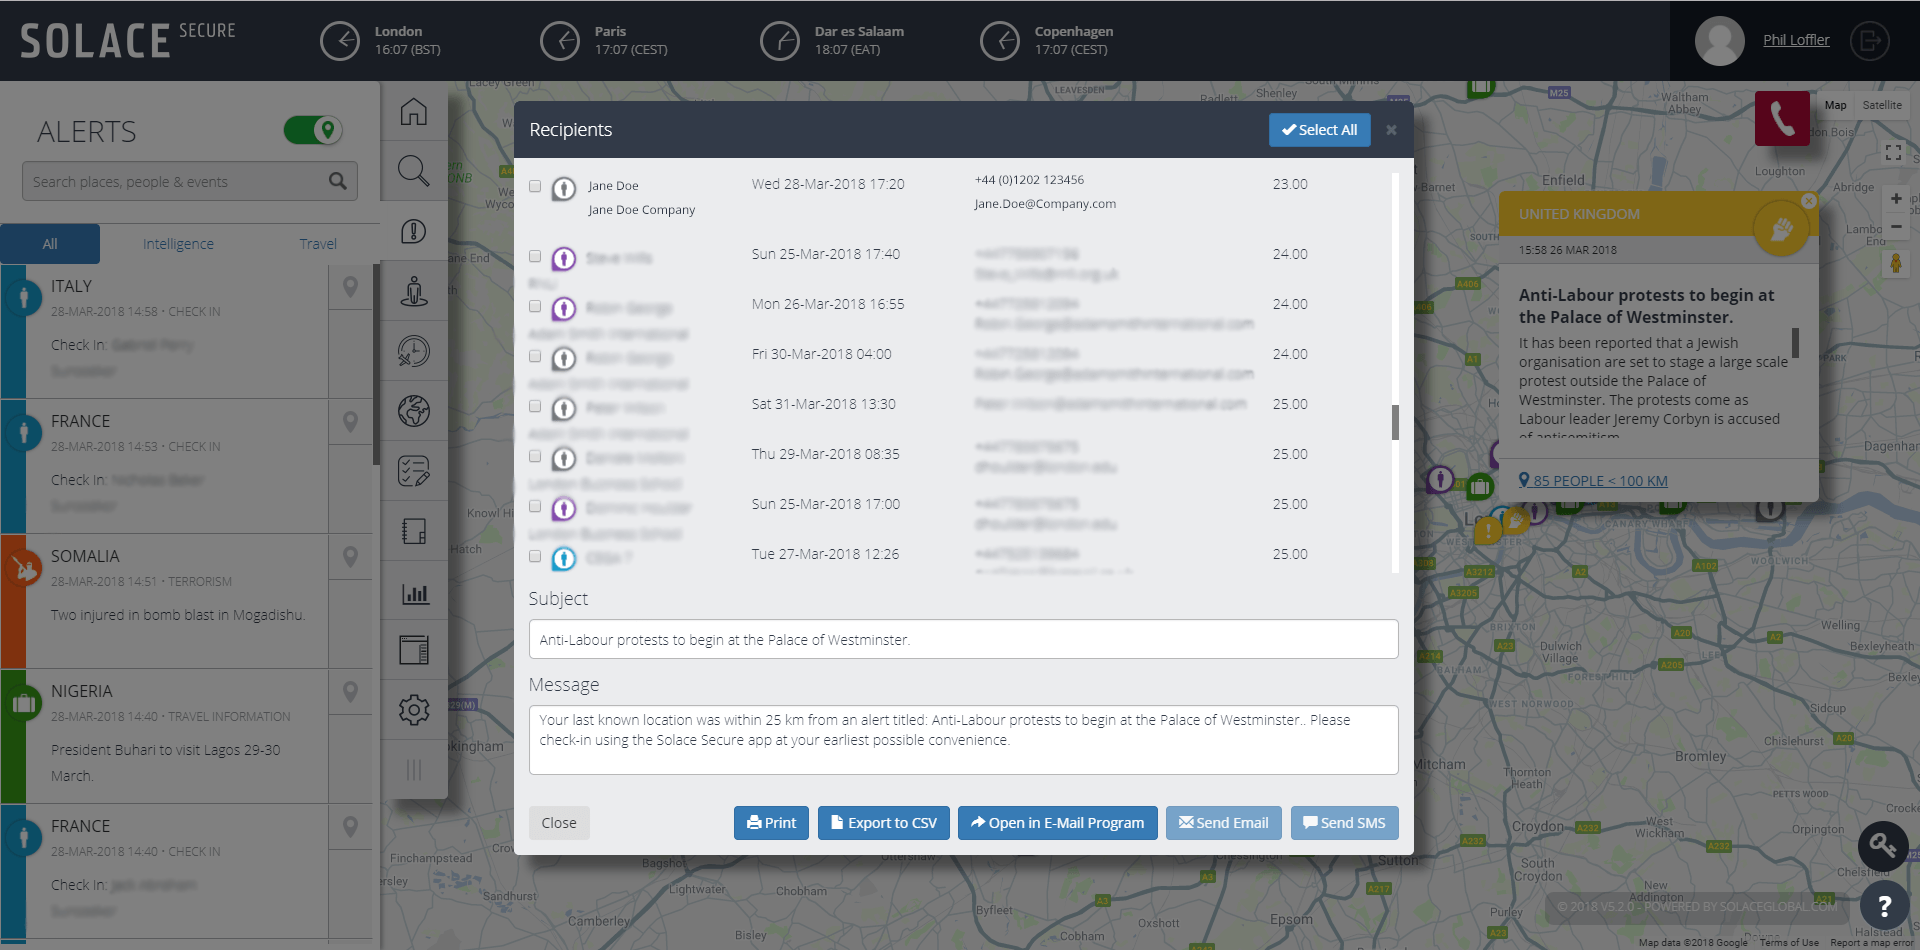Viewport: 1920px width, 950px height.
Task: Click the location pin on the SOMALIA alert
Action: click(350, 557)
